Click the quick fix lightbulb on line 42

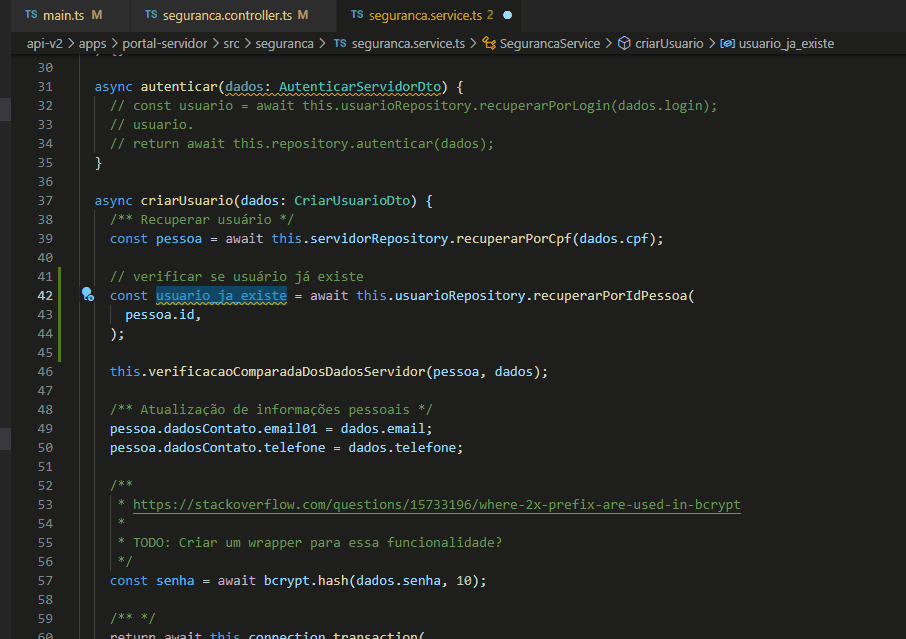[x=87, y=295]
